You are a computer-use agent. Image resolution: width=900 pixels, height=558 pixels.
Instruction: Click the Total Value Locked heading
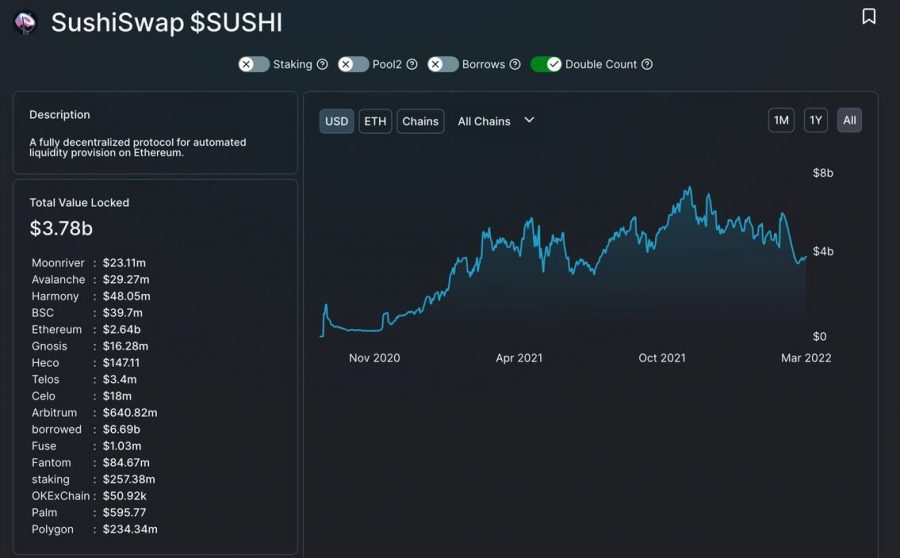click(79, 203)
